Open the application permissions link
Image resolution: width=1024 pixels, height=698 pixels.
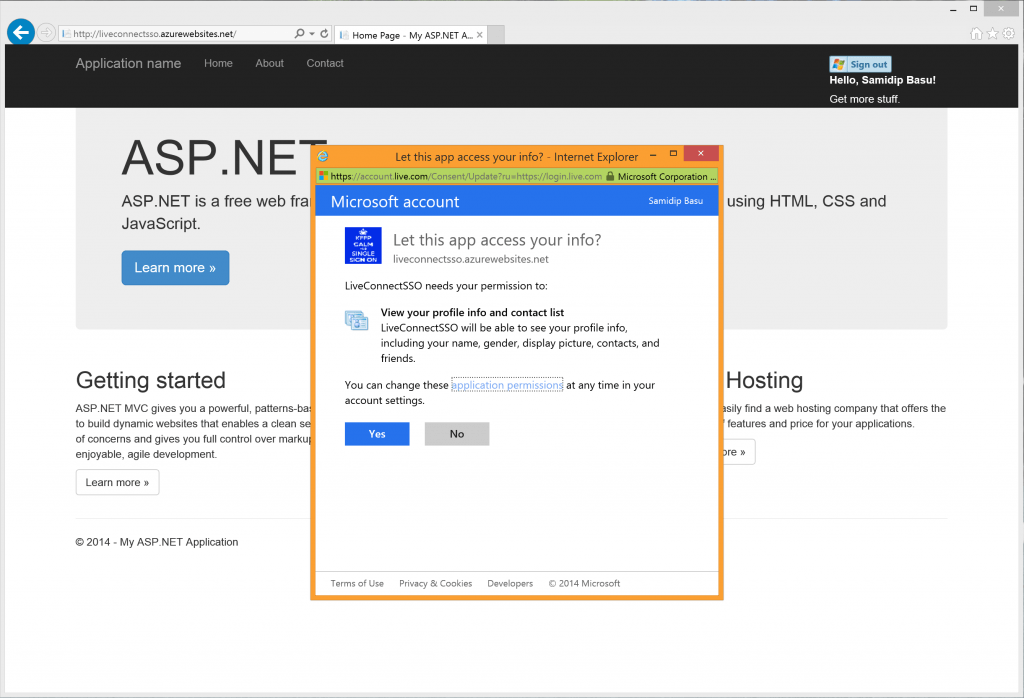[x=507, y=385]
